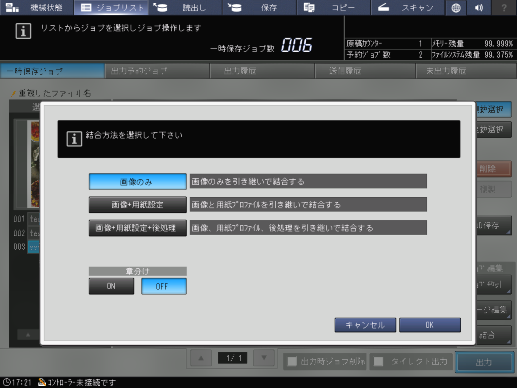The height and width of the screenshot is (388, 517).
Task: Go to previous page with up arrow
Action: tap(201, 358)
